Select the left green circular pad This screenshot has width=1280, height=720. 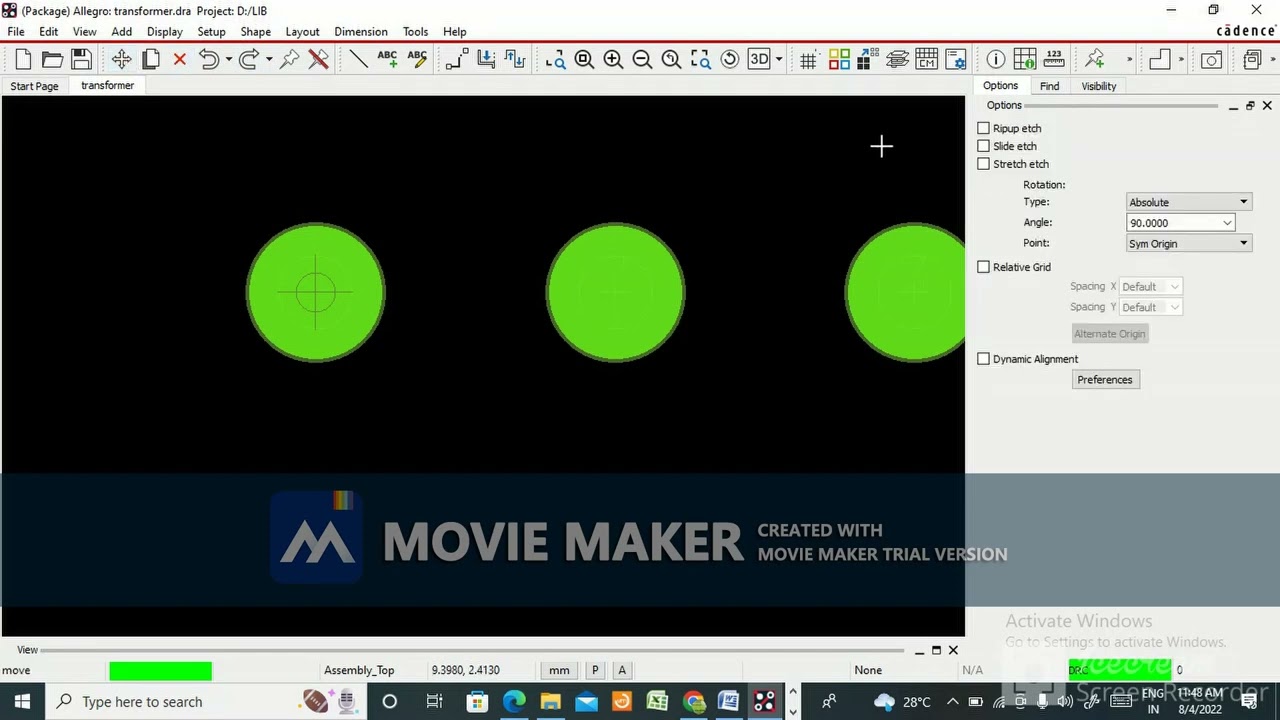(316, 292)
